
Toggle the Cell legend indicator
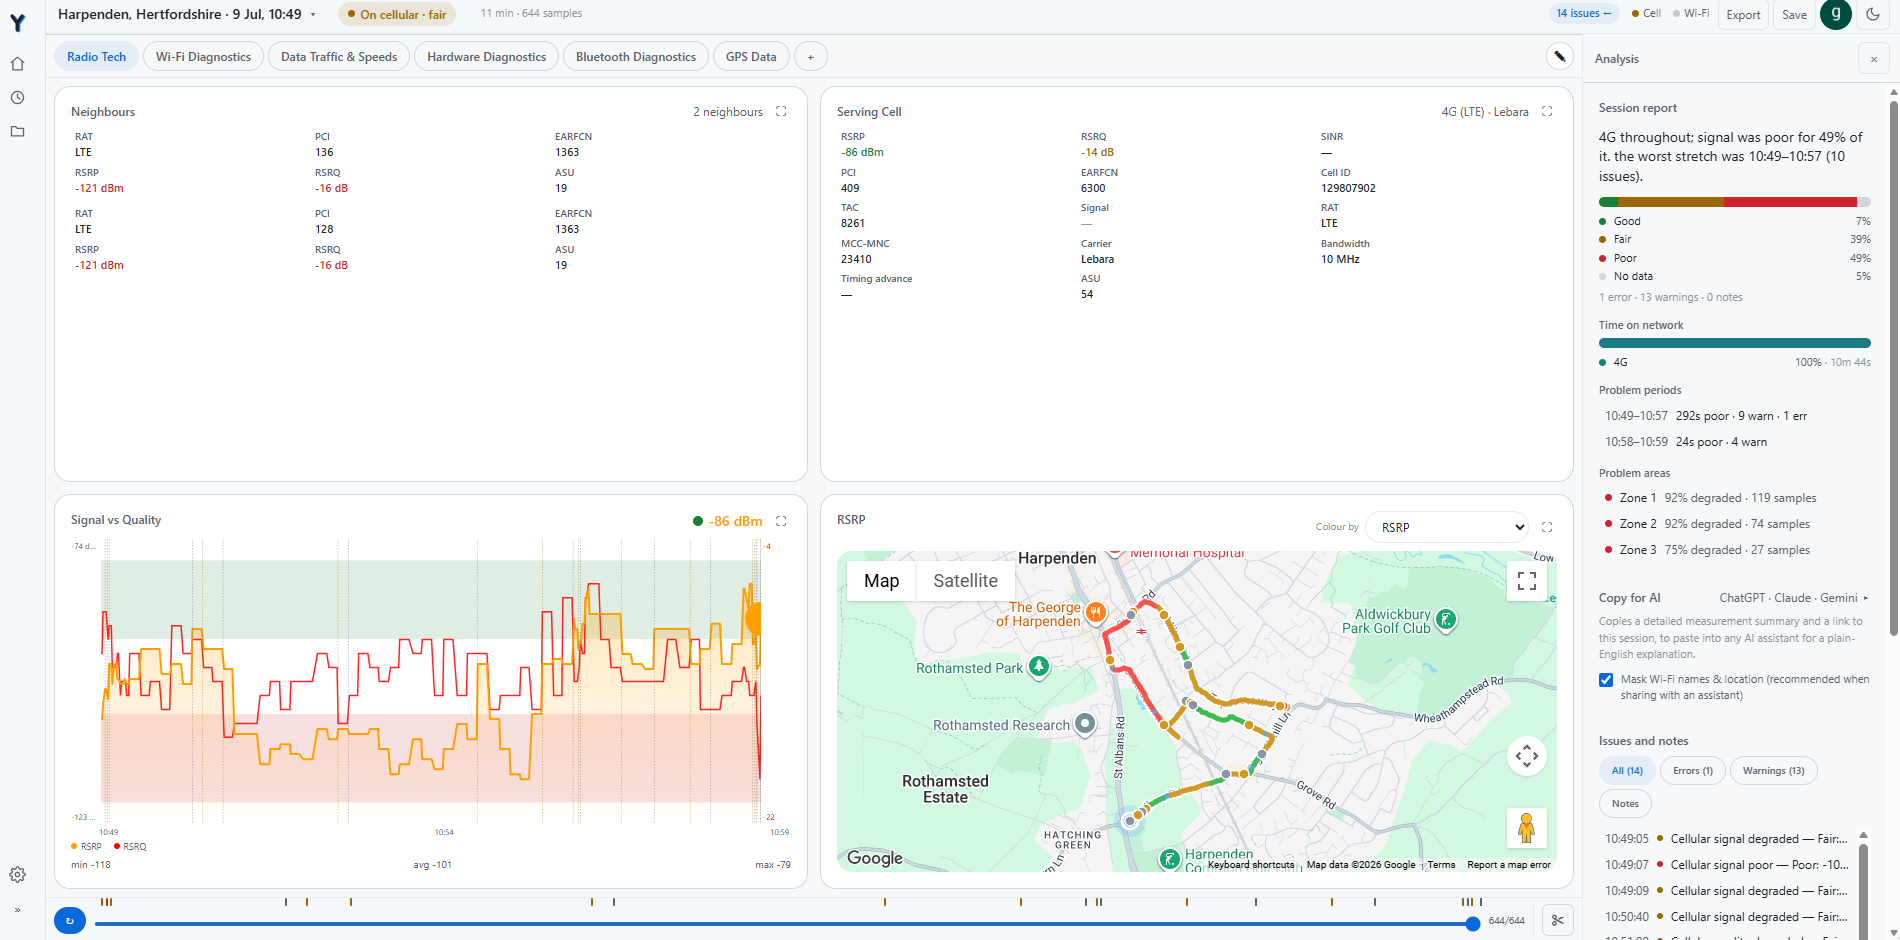click(x=1646, y=14)
